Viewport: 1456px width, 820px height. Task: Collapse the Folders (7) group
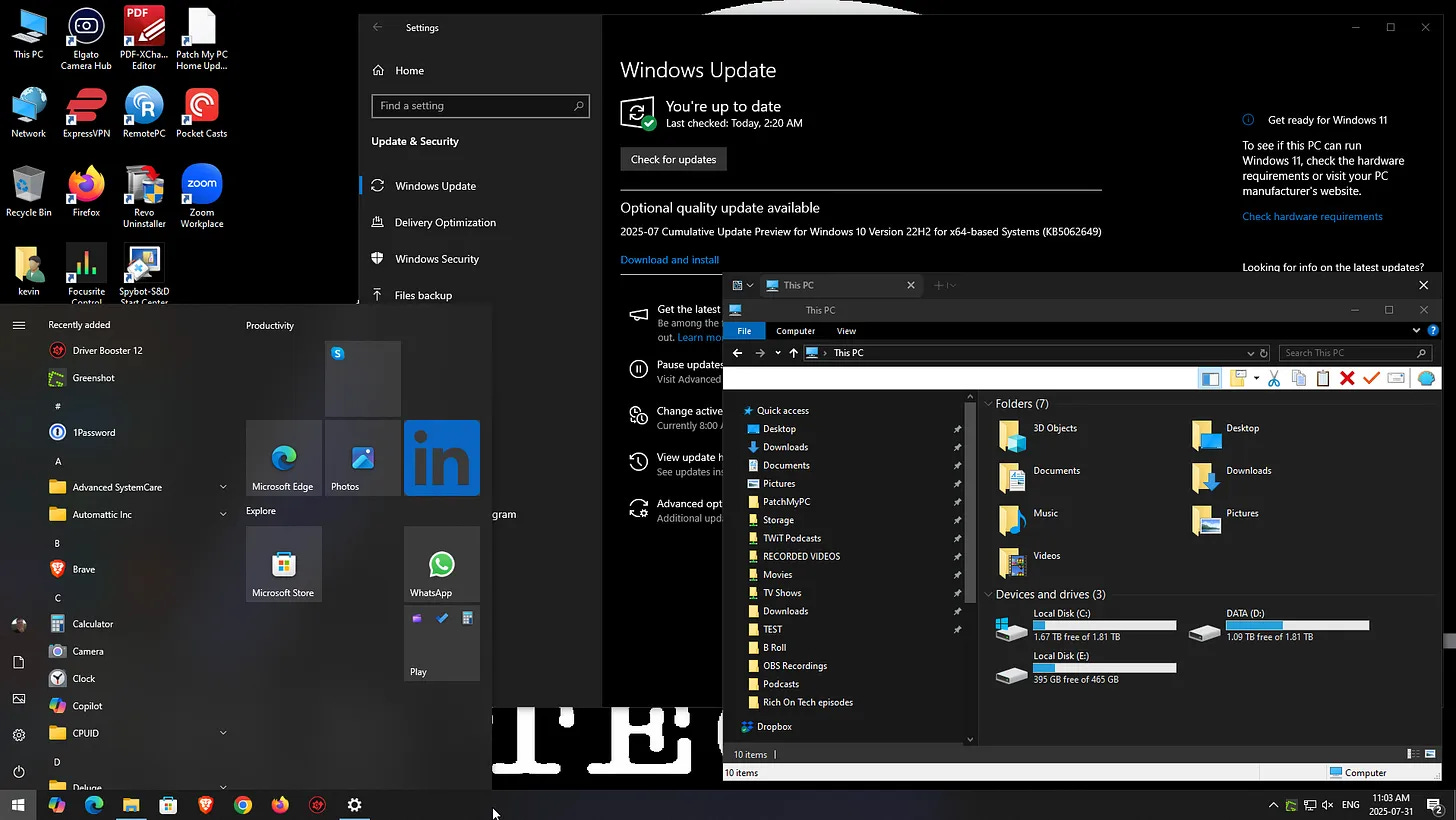pos(988,404)
